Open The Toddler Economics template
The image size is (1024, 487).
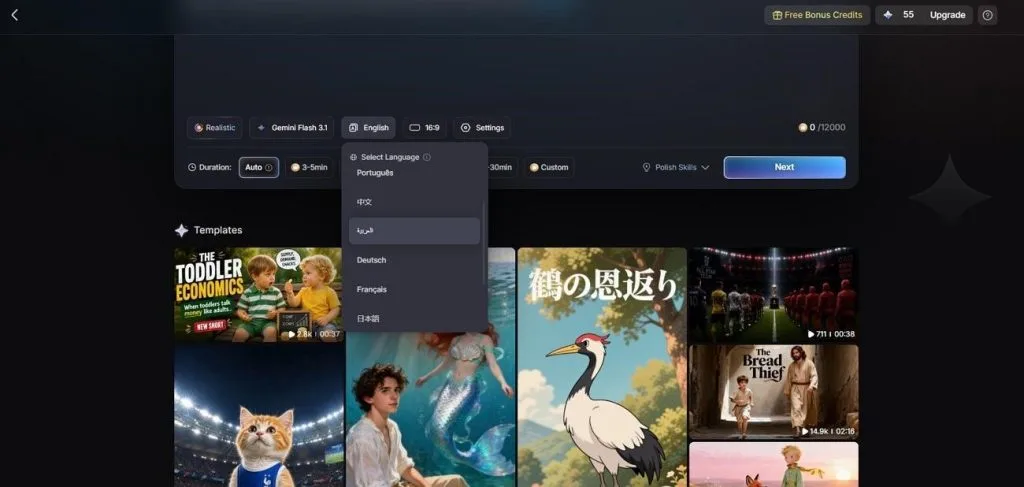point(259,294)
